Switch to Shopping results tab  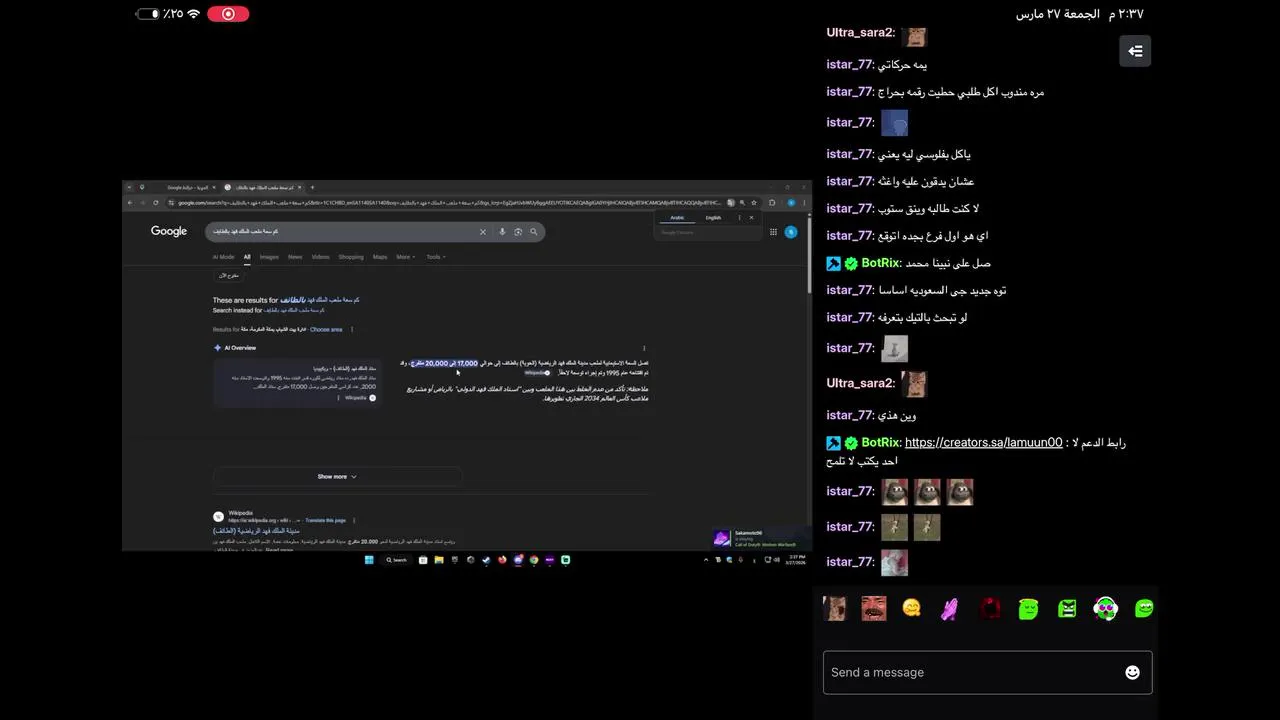[351, 257]
